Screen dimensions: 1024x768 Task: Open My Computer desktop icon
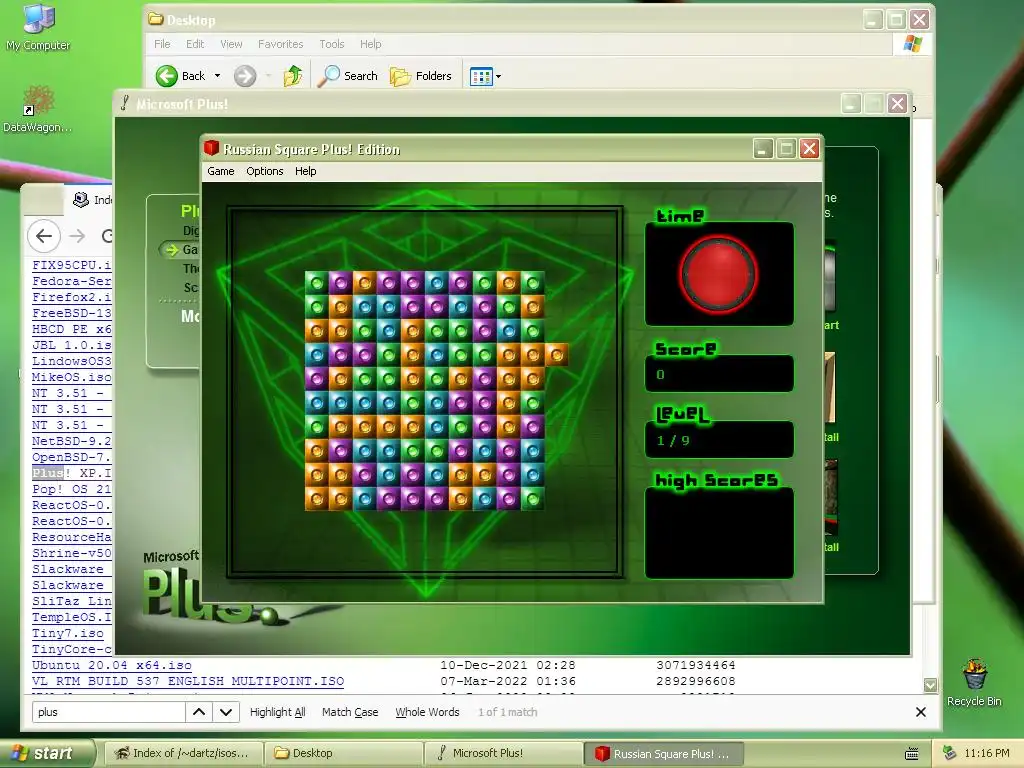click(x=38, y=26)
